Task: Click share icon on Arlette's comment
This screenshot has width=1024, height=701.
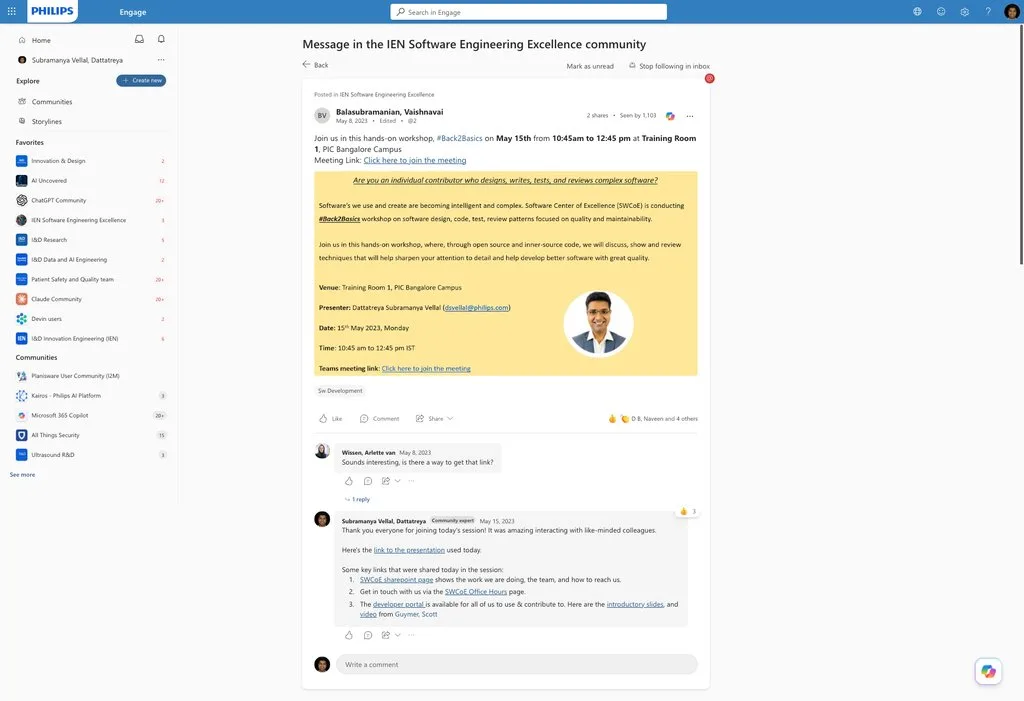Action: [386, 481]
